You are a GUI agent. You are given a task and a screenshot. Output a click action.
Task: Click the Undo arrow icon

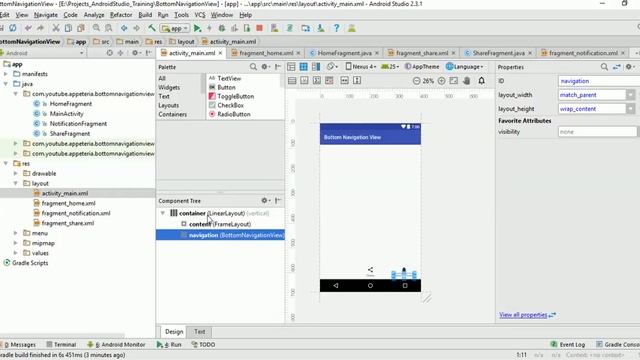[x=28, y=28]
